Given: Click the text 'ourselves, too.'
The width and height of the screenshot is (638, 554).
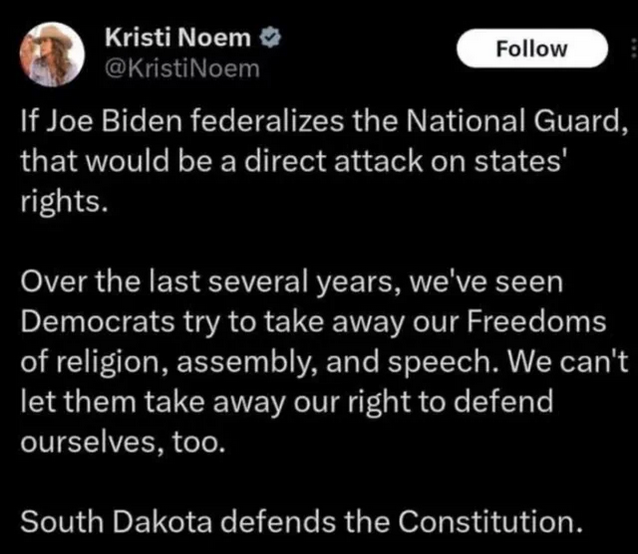Looking at the screenshot, I should pyautogui.click(x=122, y=442).
